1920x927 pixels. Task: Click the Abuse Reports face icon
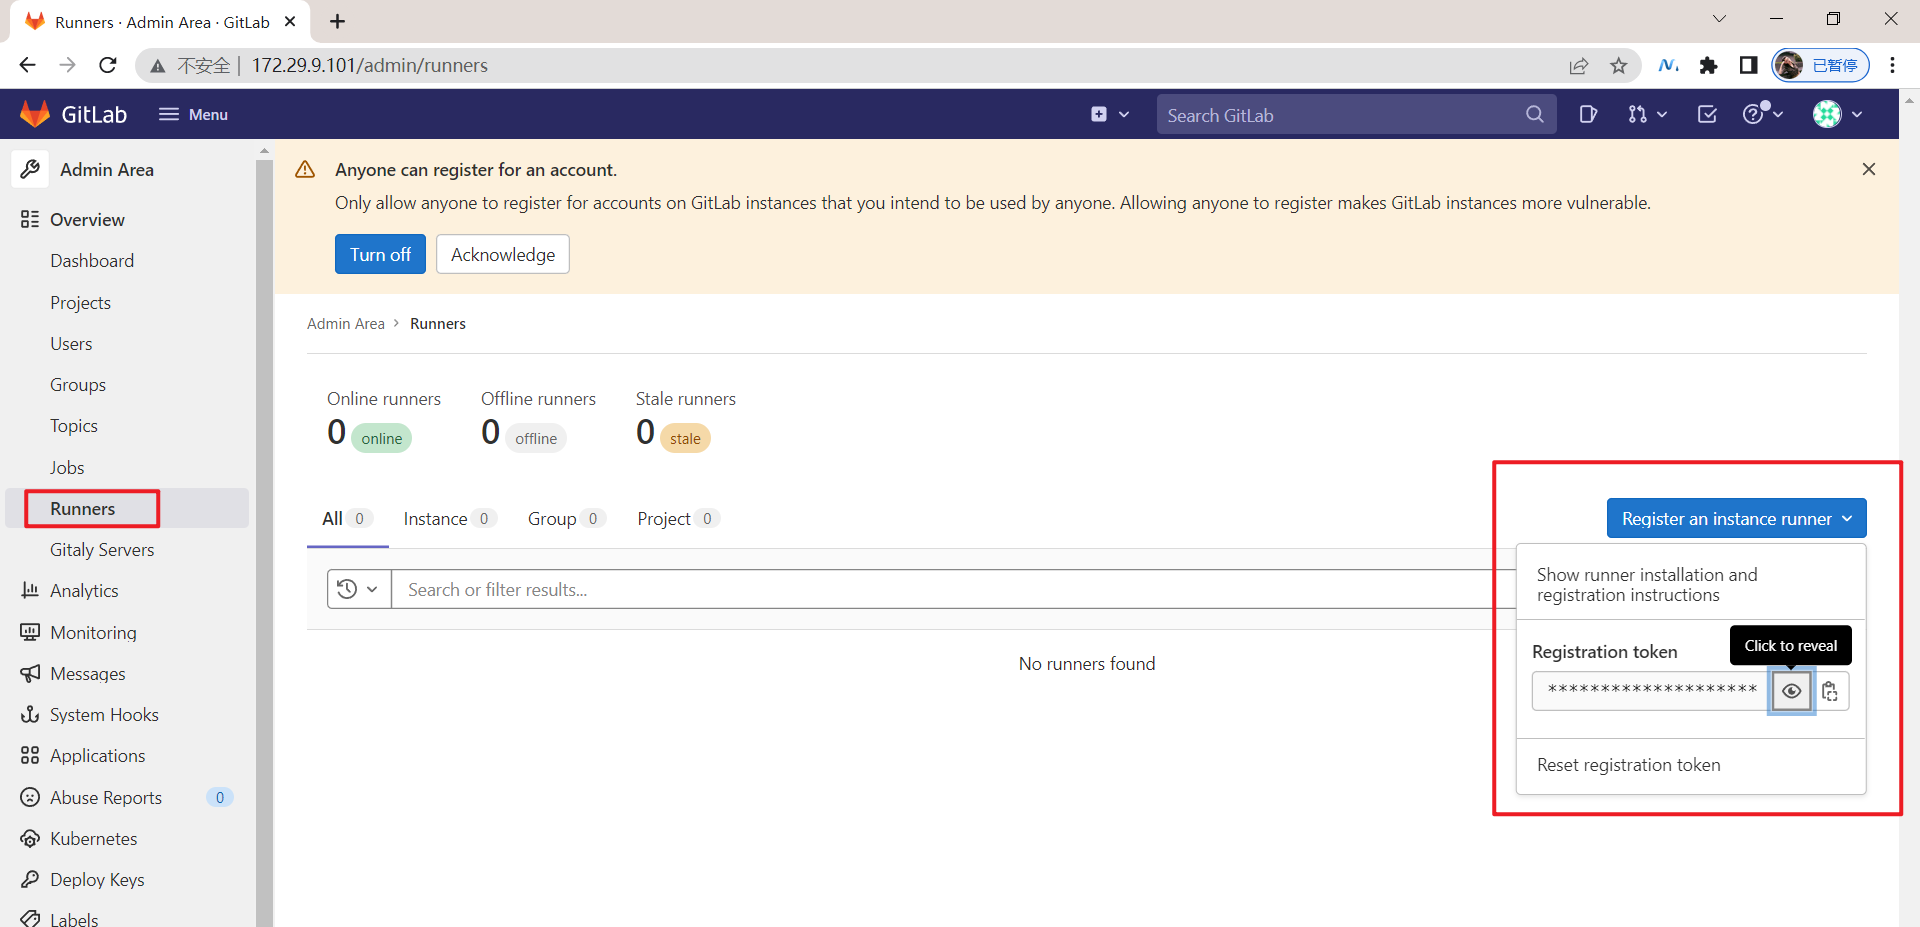coord(30,797)
